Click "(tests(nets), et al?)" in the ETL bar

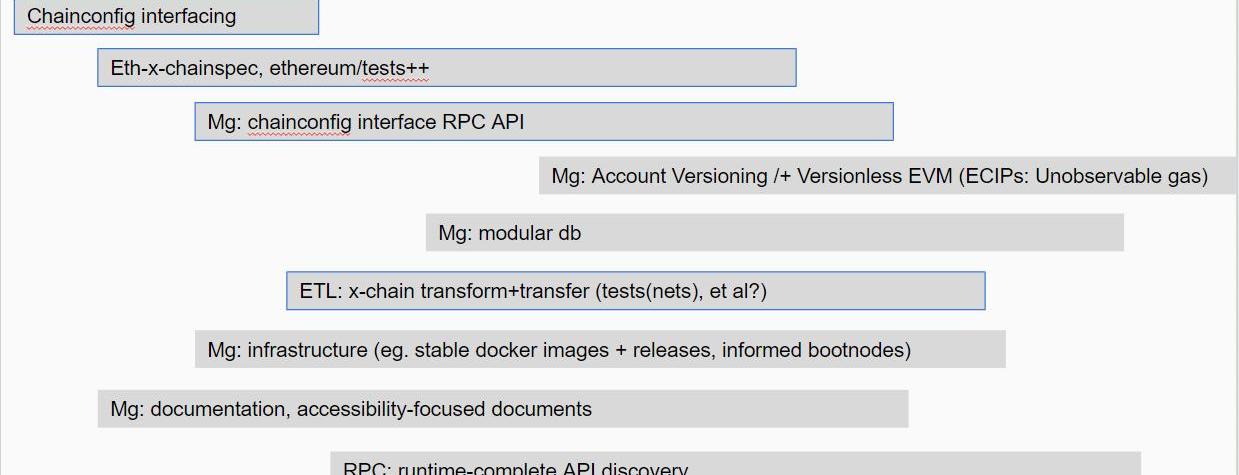(680, 292)
